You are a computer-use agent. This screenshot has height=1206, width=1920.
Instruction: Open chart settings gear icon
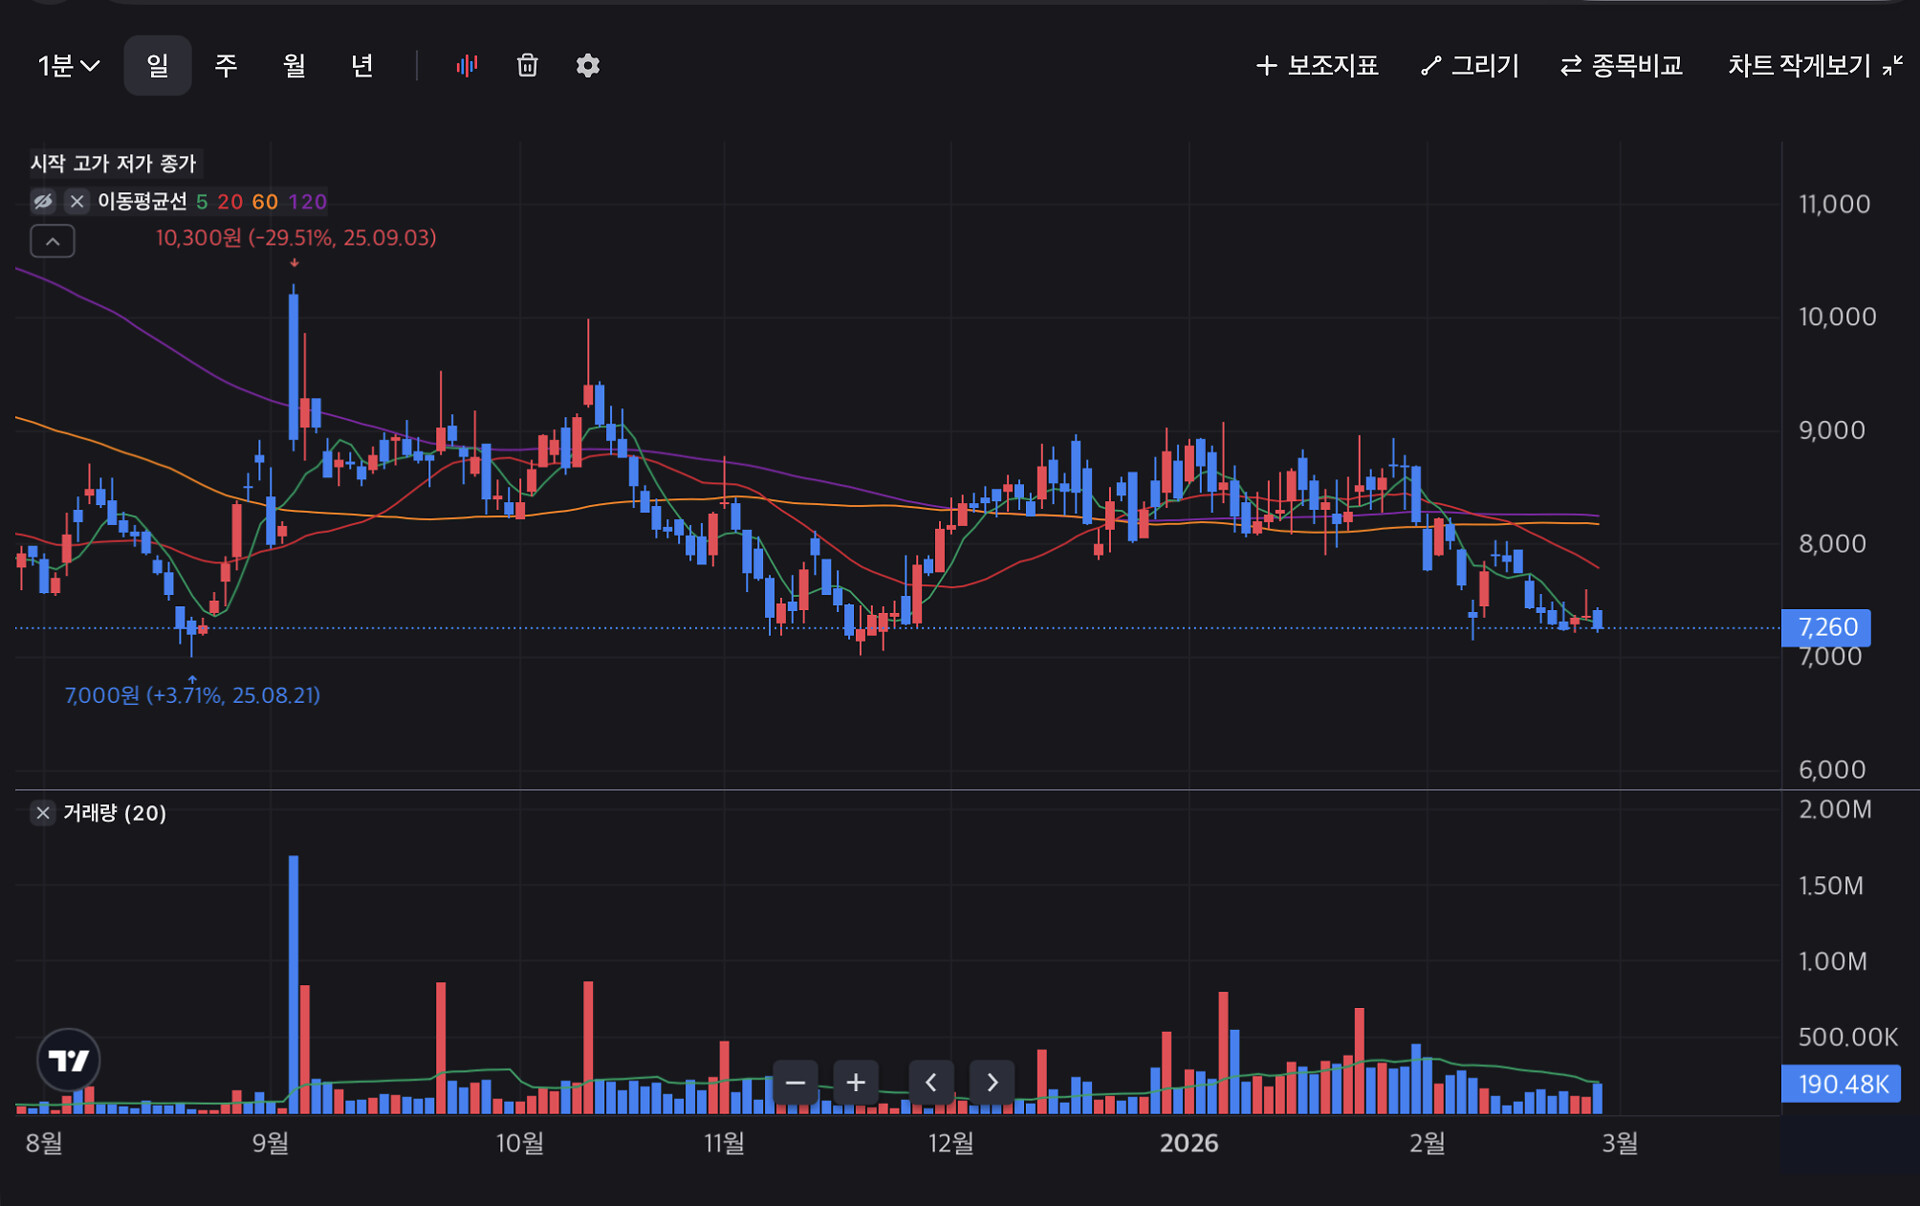coord(588,66)
